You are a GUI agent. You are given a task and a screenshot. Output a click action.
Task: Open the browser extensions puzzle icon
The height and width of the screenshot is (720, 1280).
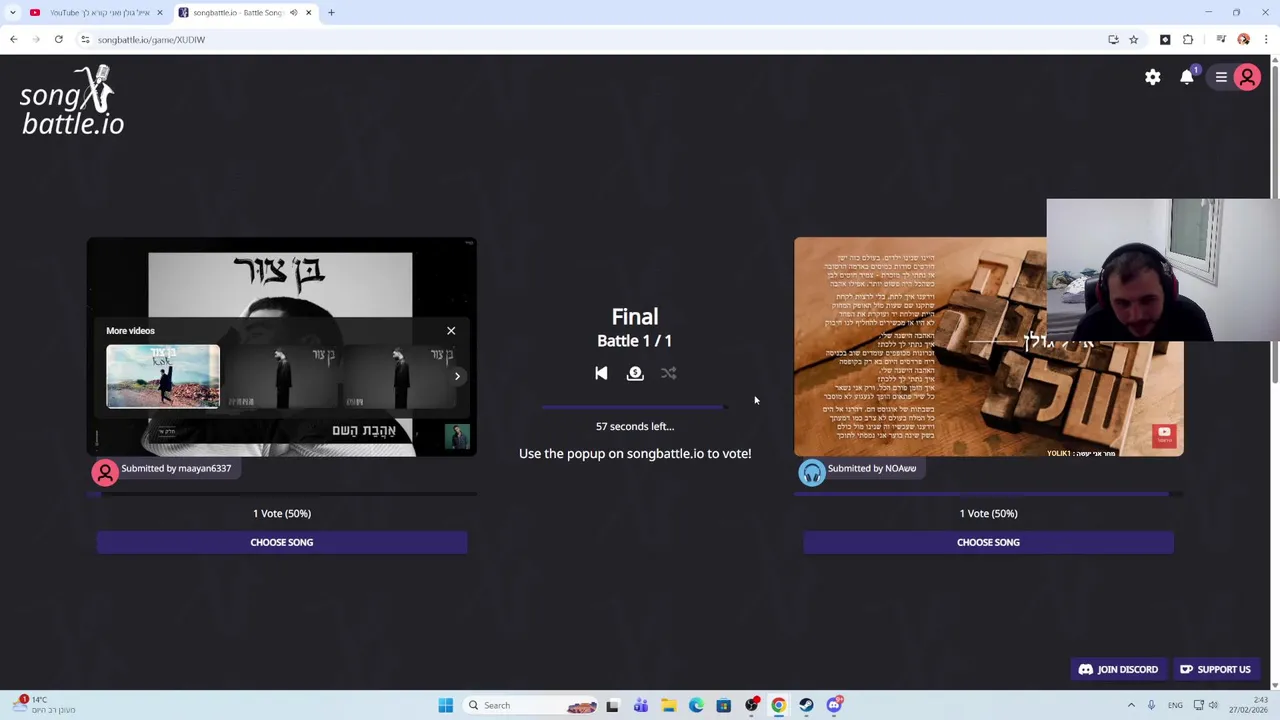click(1188, 39)
